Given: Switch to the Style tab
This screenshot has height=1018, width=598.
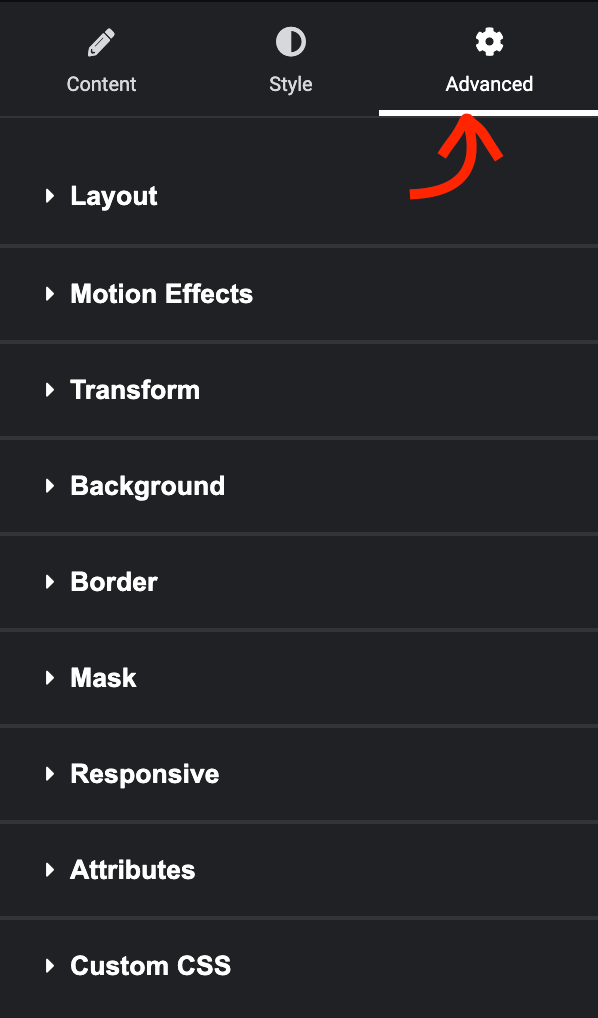Looking at the screenshot, I should [x=290, y=84].
